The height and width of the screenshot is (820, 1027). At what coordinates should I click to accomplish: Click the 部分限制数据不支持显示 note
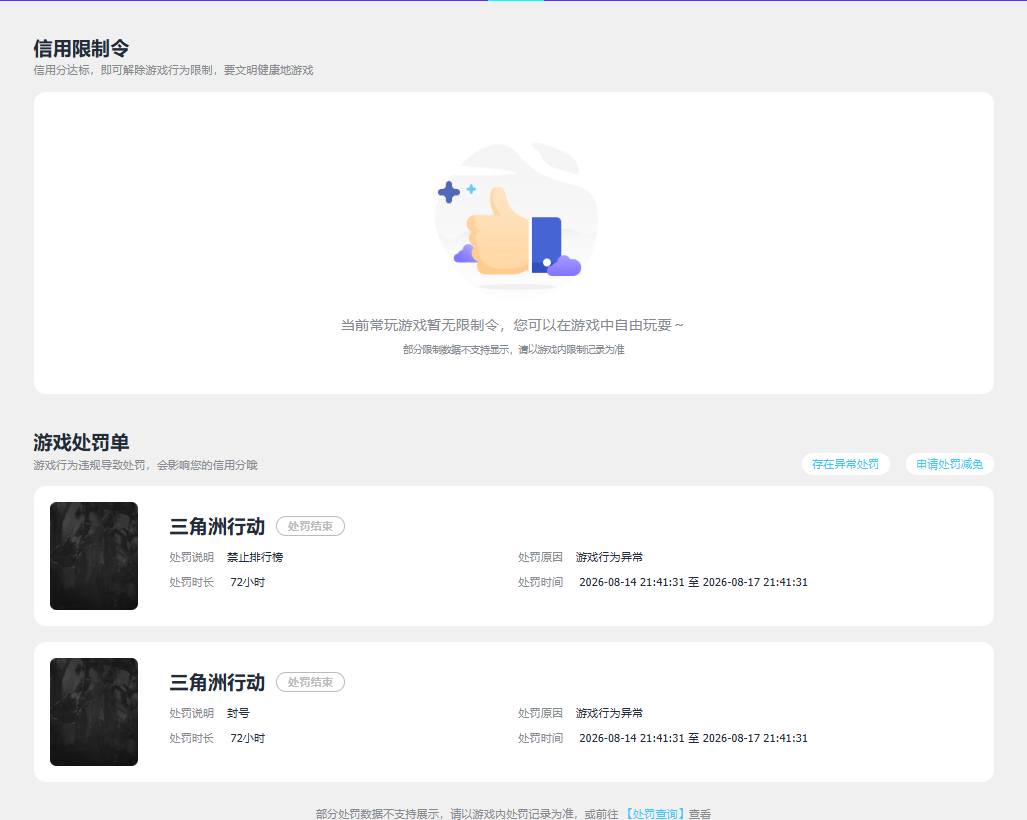[514, 350]
